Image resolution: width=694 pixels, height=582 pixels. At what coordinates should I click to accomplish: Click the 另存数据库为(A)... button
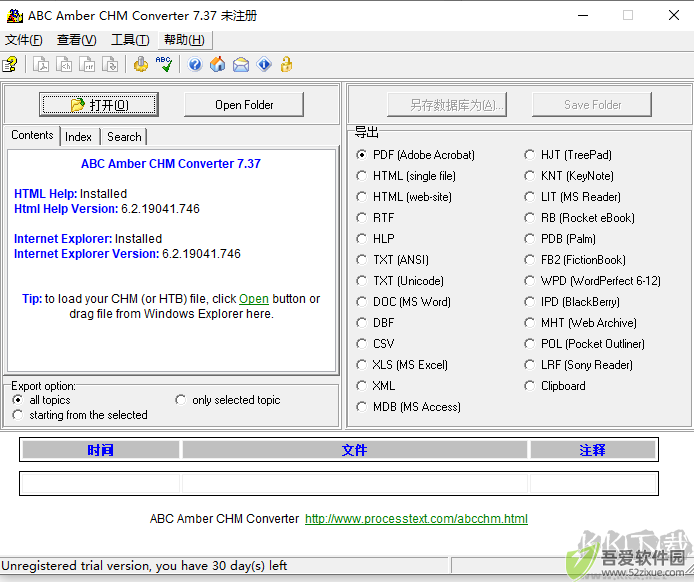447,105
